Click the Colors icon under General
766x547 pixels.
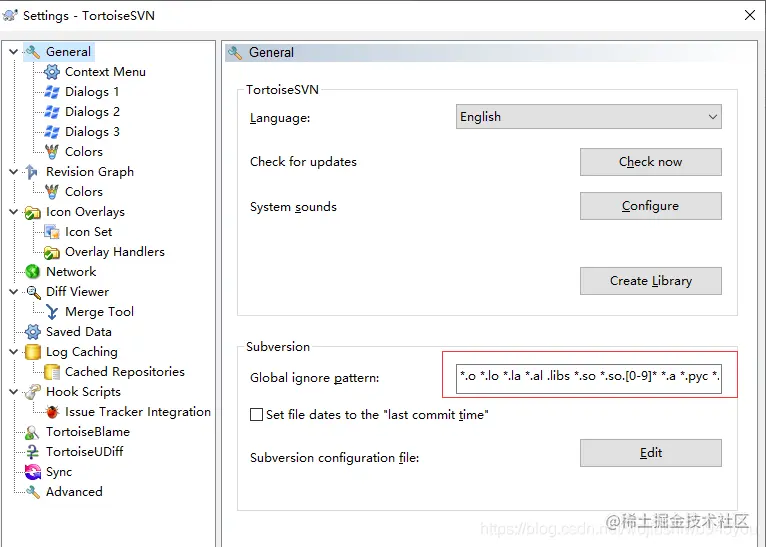point(52,152)
